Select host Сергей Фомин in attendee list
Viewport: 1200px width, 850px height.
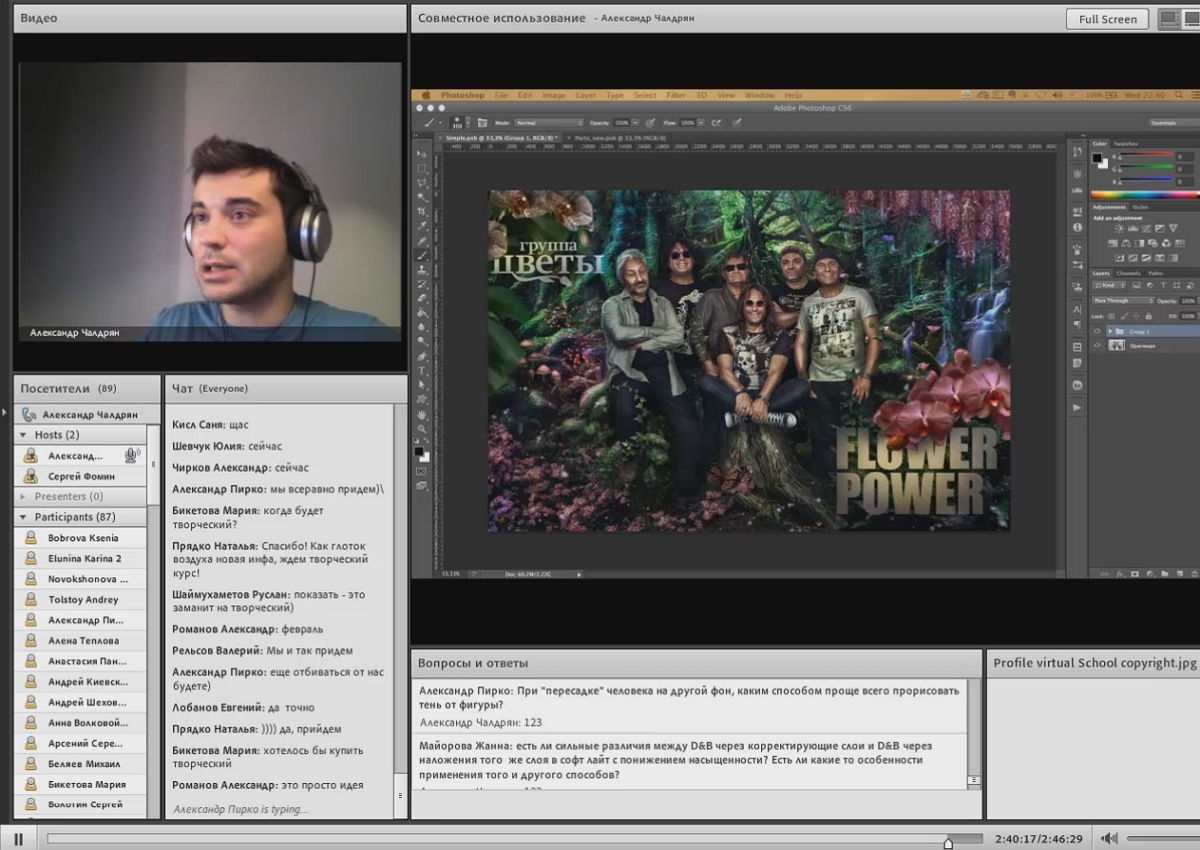coord(81,476)
